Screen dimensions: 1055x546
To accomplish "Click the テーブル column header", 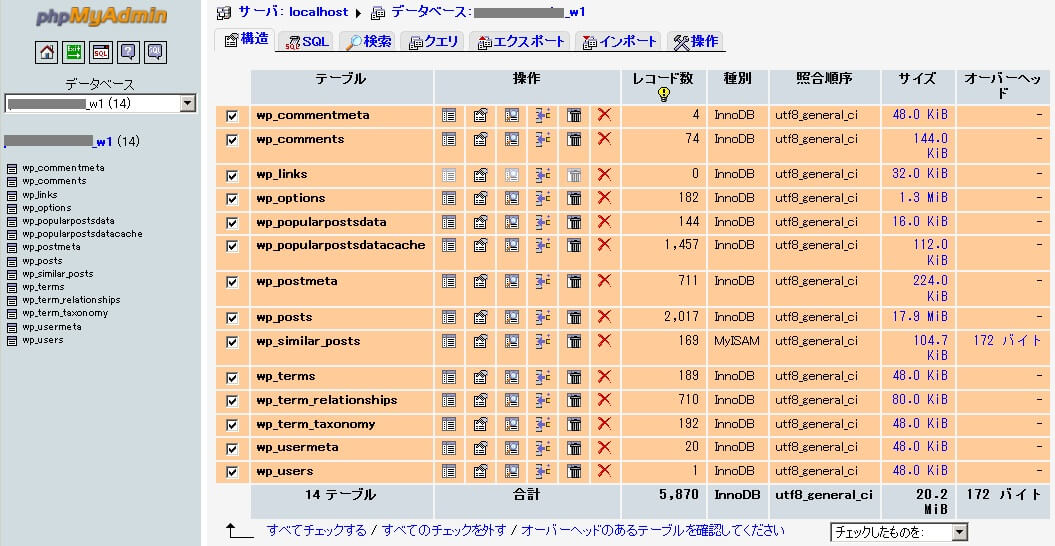I will (x=340, y=79).
